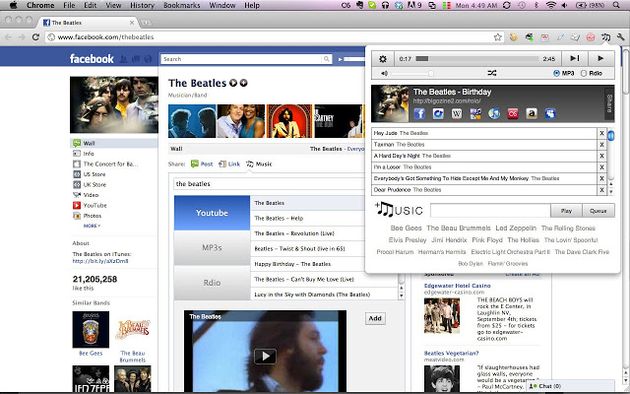The height and width of the screenshot is (394, 630).
Task: Open Music share option
Action: coord(259,164)
